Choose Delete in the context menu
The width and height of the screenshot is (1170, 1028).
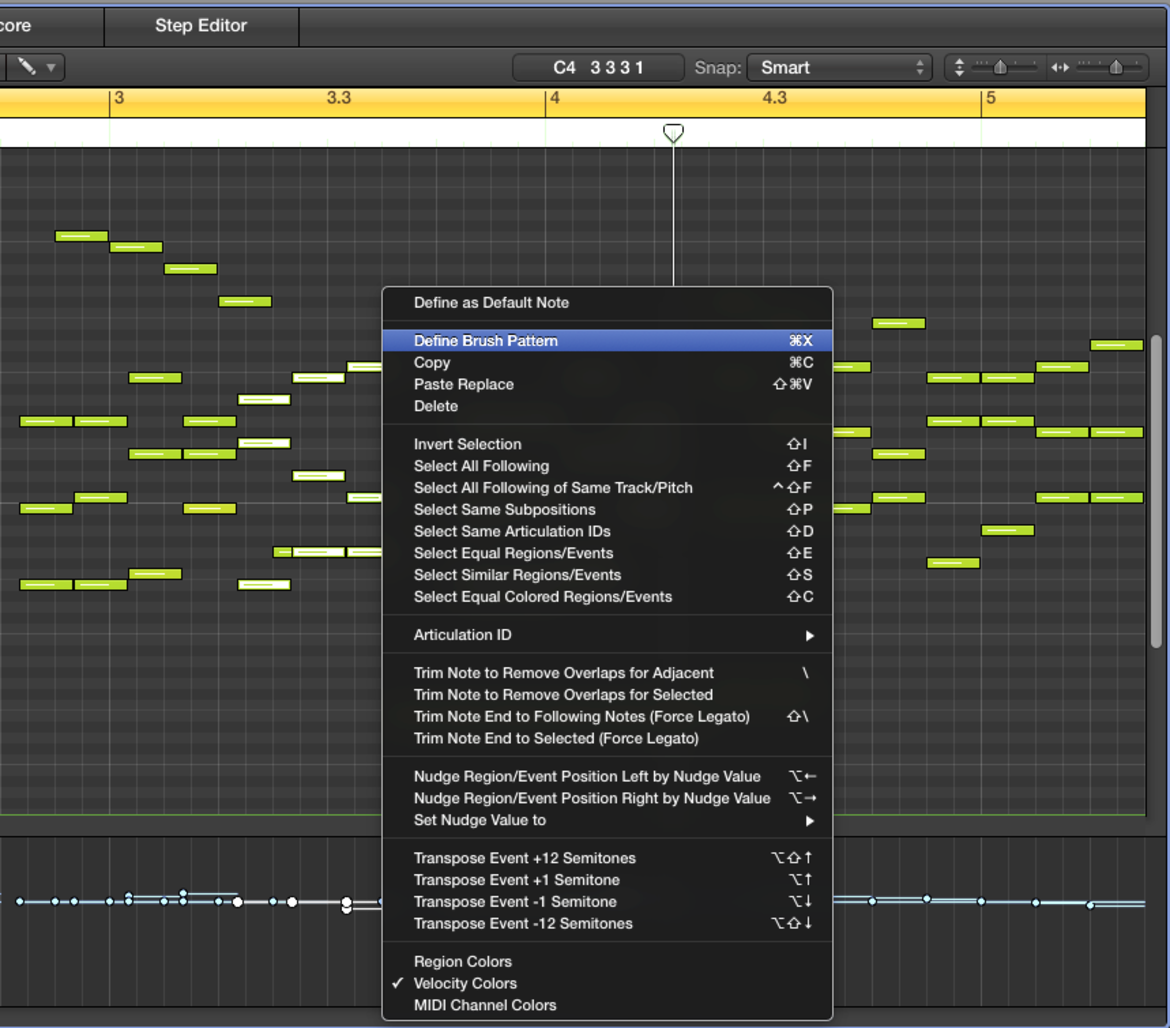[x=607, y=406]
